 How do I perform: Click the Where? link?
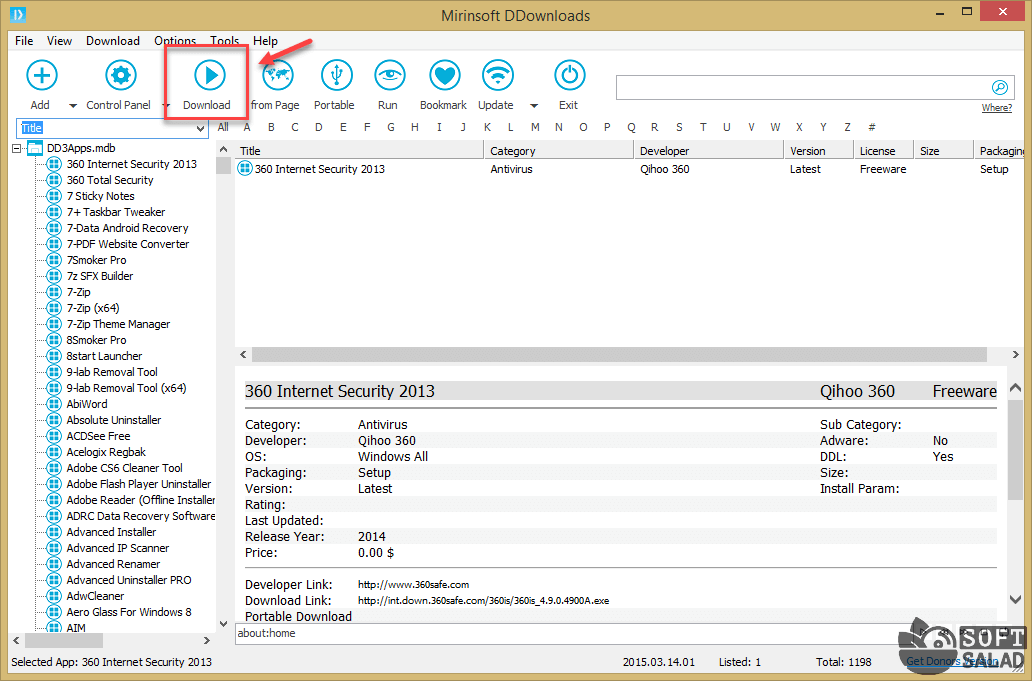pyautogui.click(x=996, y=108)
